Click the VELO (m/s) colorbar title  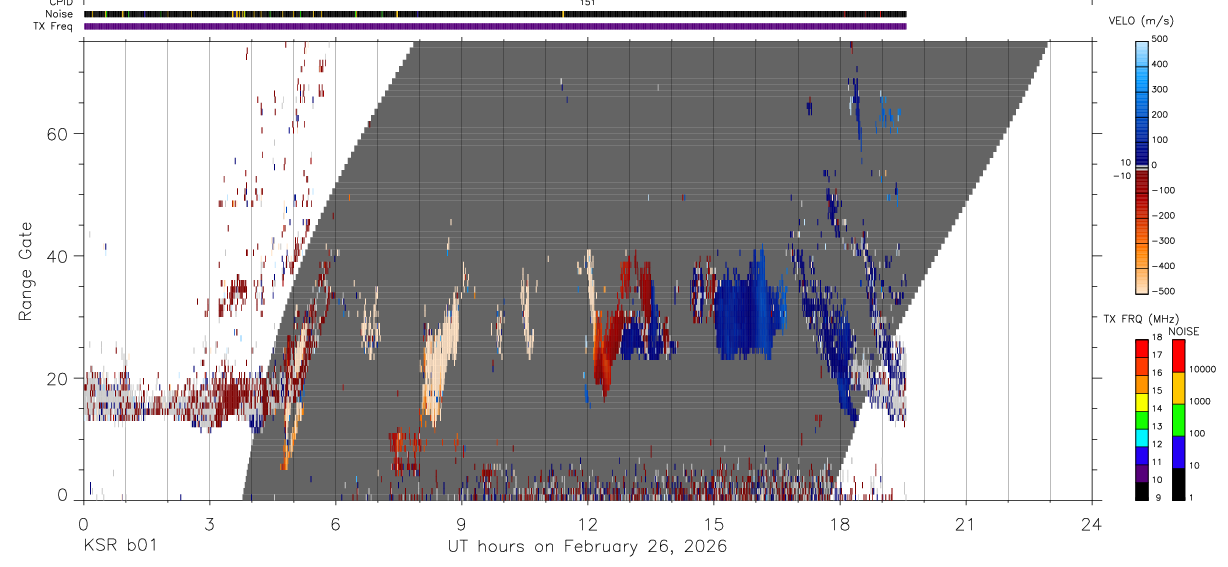1141,20
